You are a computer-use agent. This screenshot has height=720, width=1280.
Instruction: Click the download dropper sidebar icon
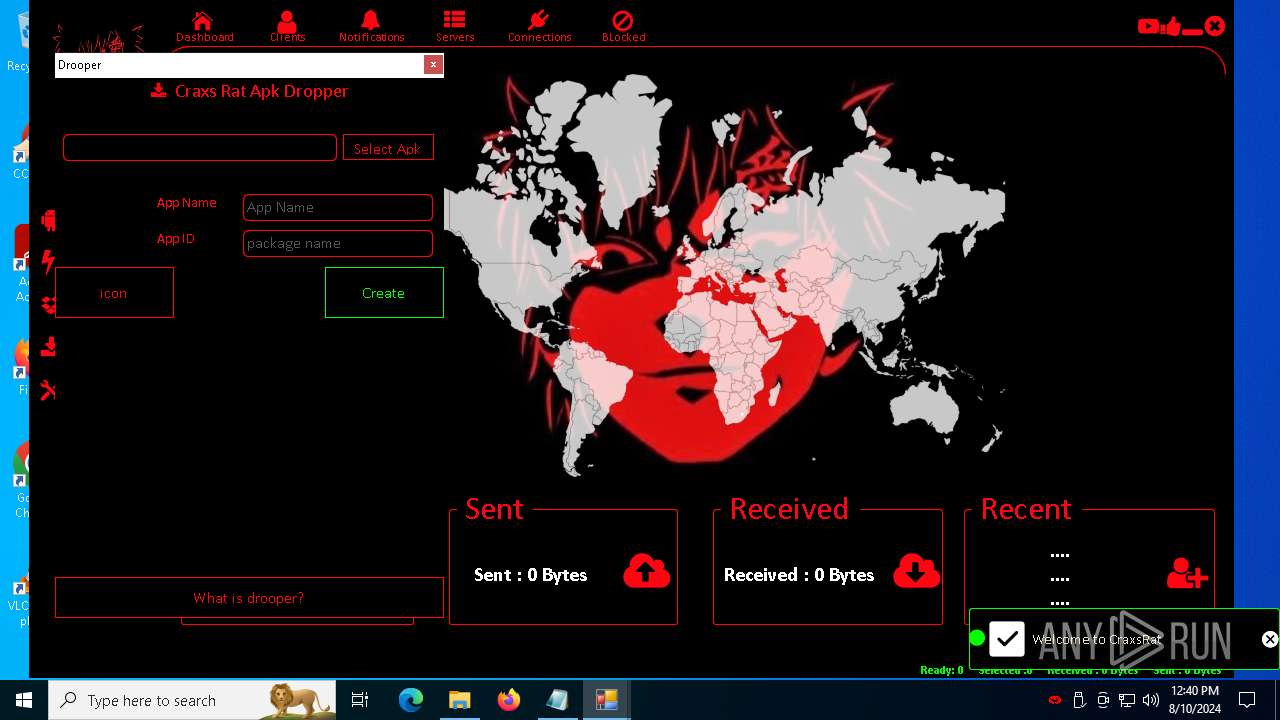(48, 347)
